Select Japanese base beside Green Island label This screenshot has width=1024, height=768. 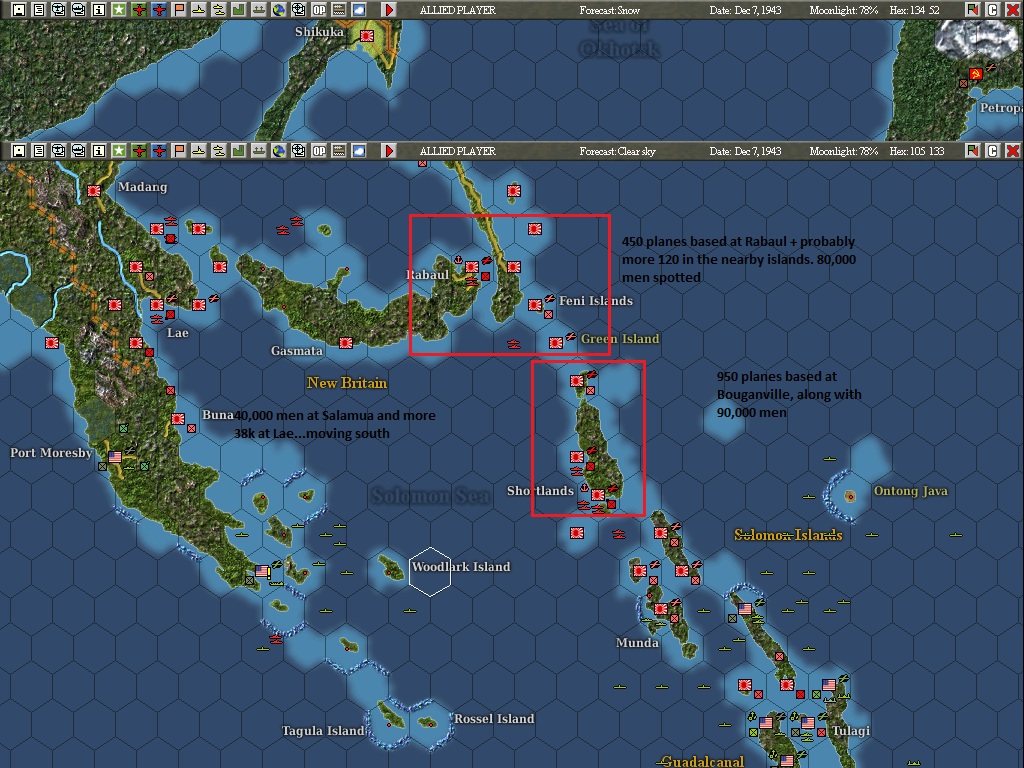point(556,343)
